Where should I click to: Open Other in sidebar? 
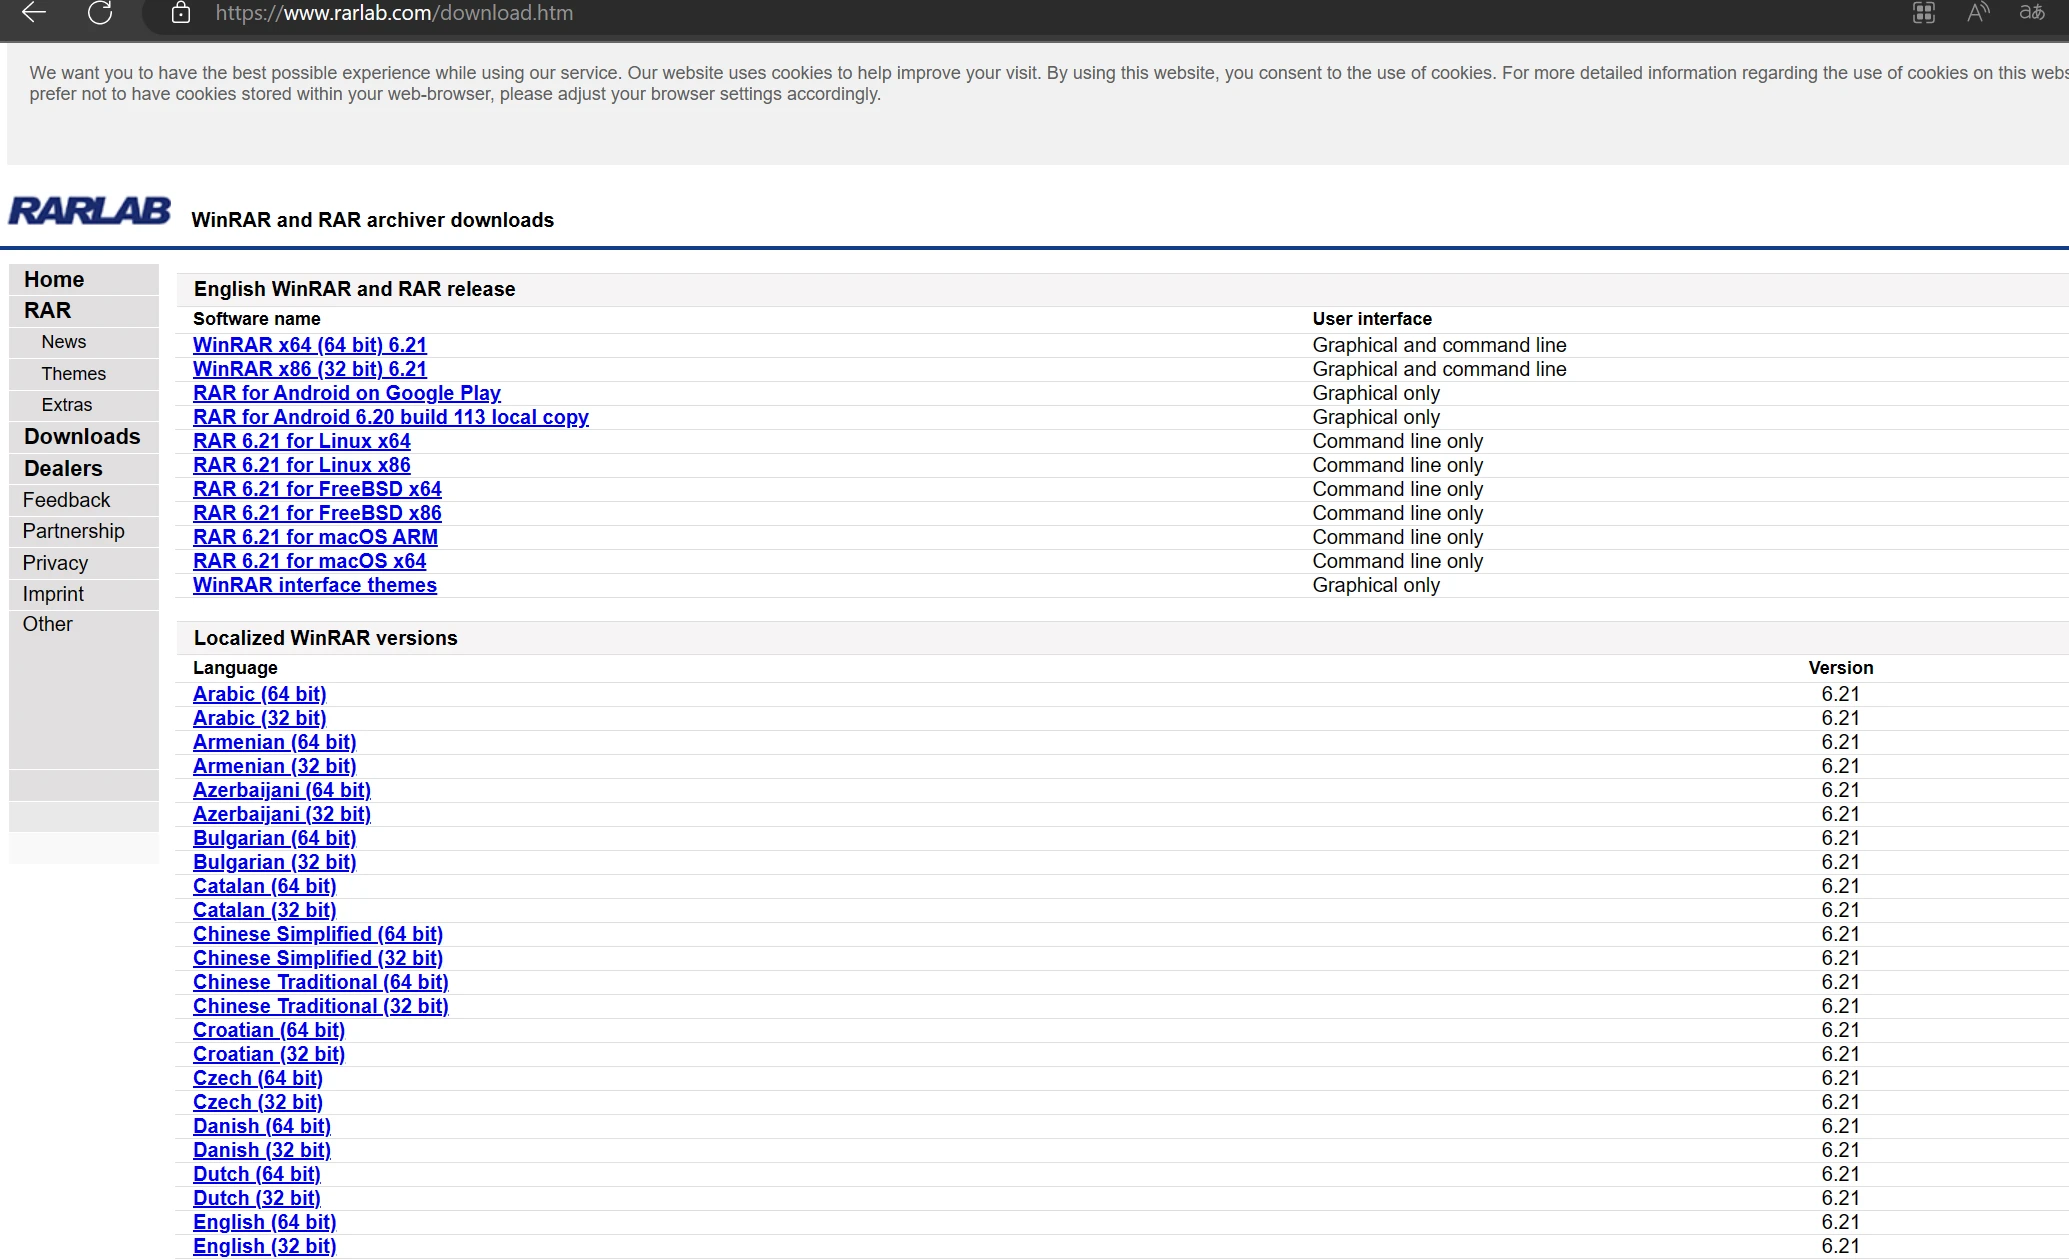point(48,624)
